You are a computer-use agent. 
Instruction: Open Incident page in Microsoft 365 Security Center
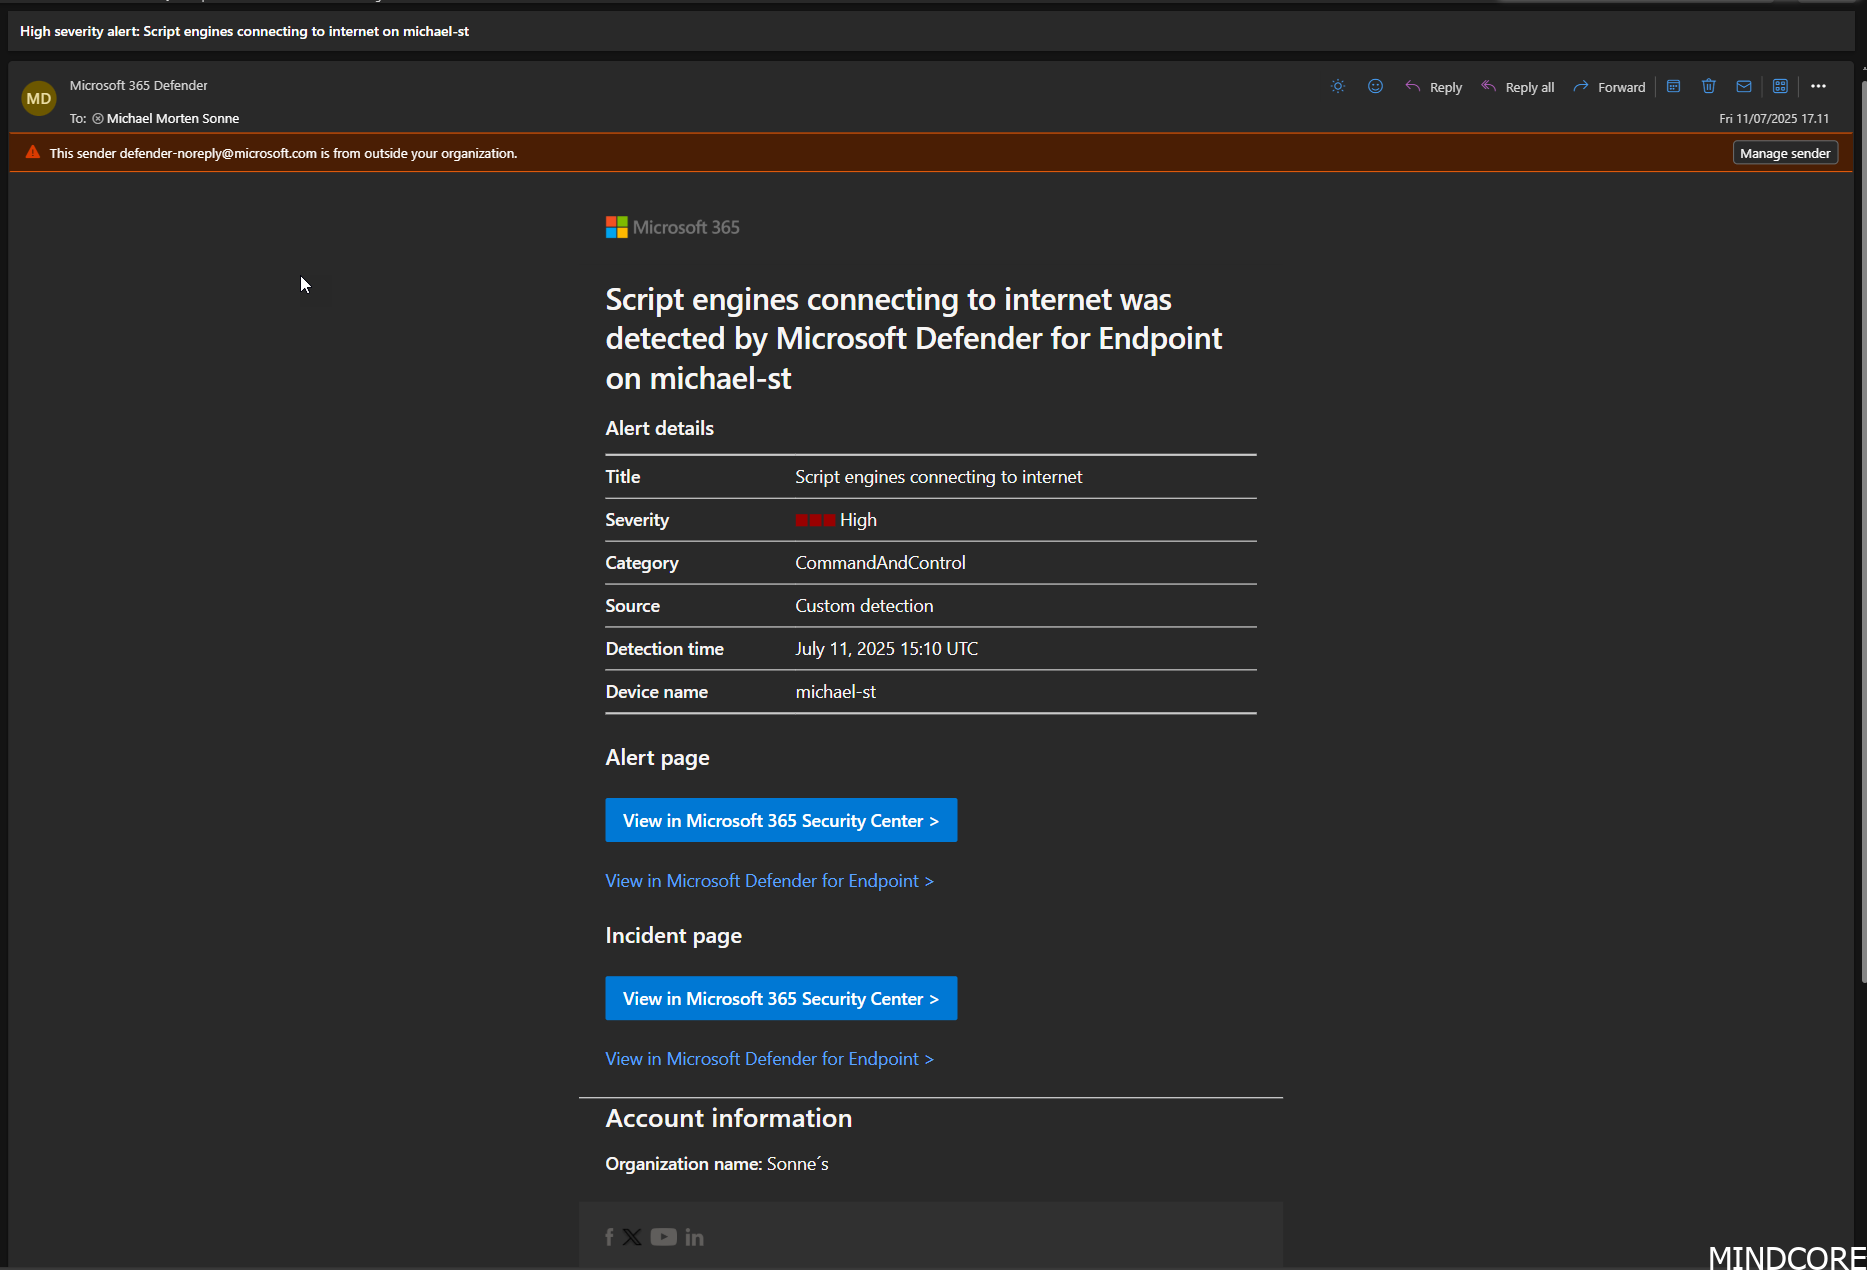[x=781, y=999]
